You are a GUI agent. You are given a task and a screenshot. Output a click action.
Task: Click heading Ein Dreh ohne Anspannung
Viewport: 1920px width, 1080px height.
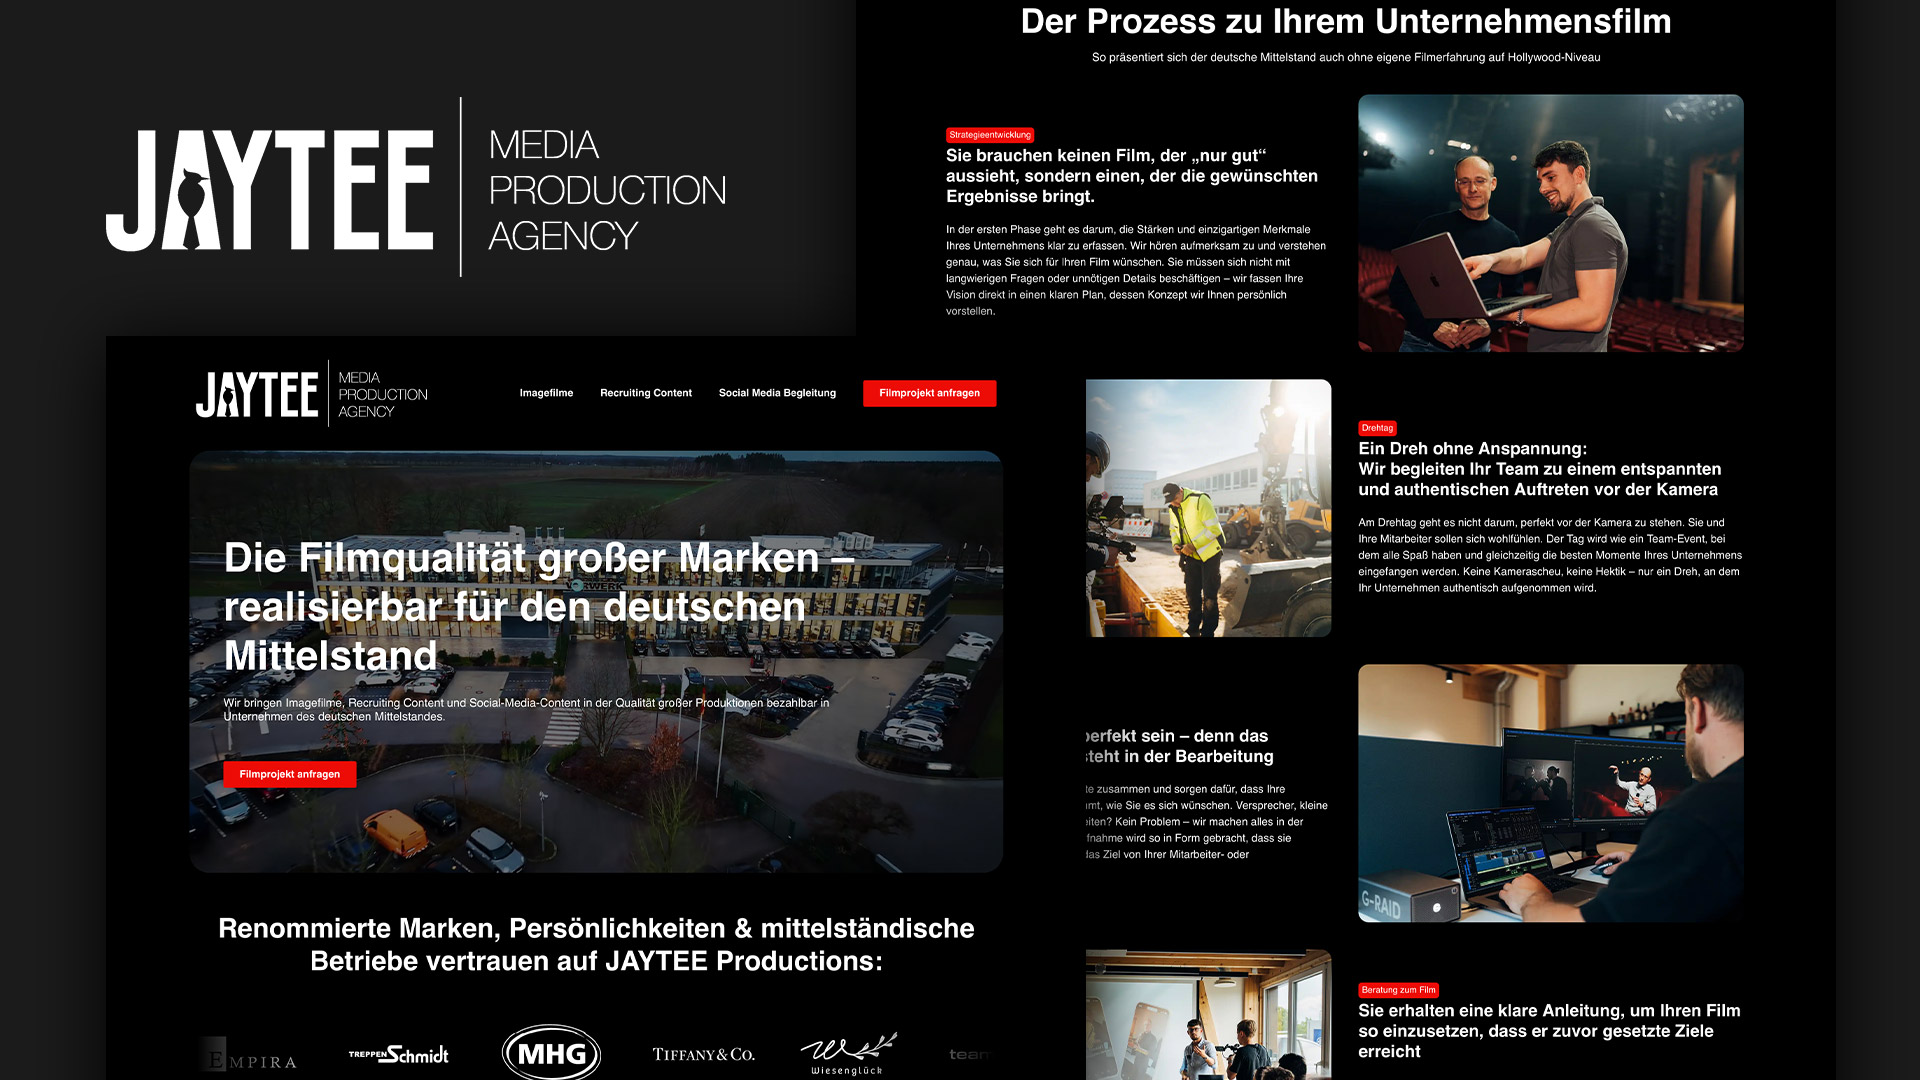pyautogui.click(x=1540, y=469)
